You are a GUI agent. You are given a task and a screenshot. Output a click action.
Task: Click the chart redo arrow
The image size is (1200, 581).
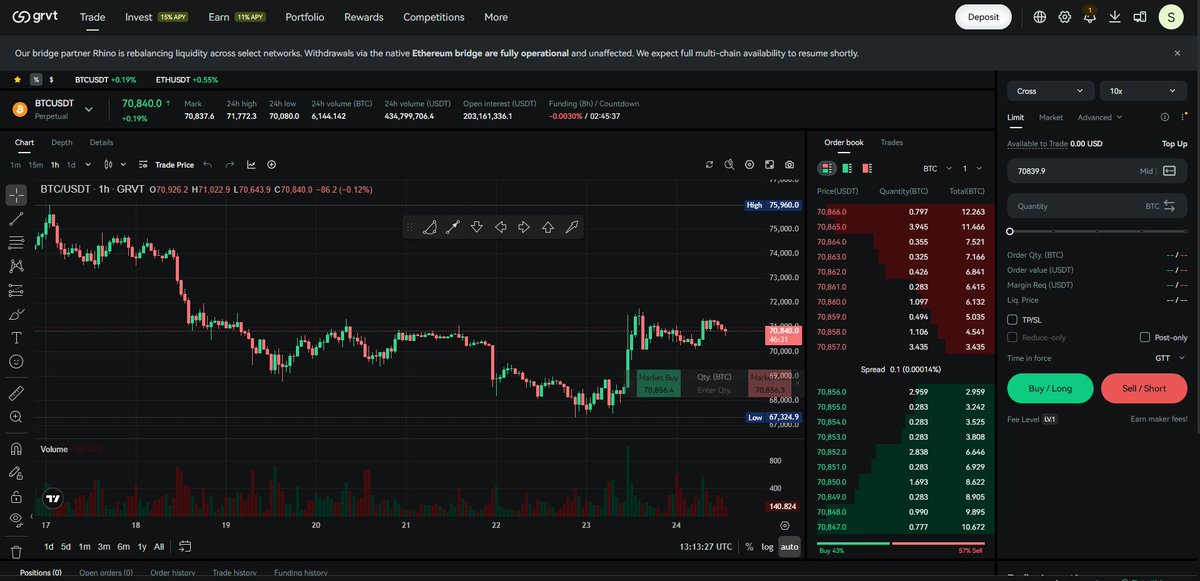tap(229, 164)
